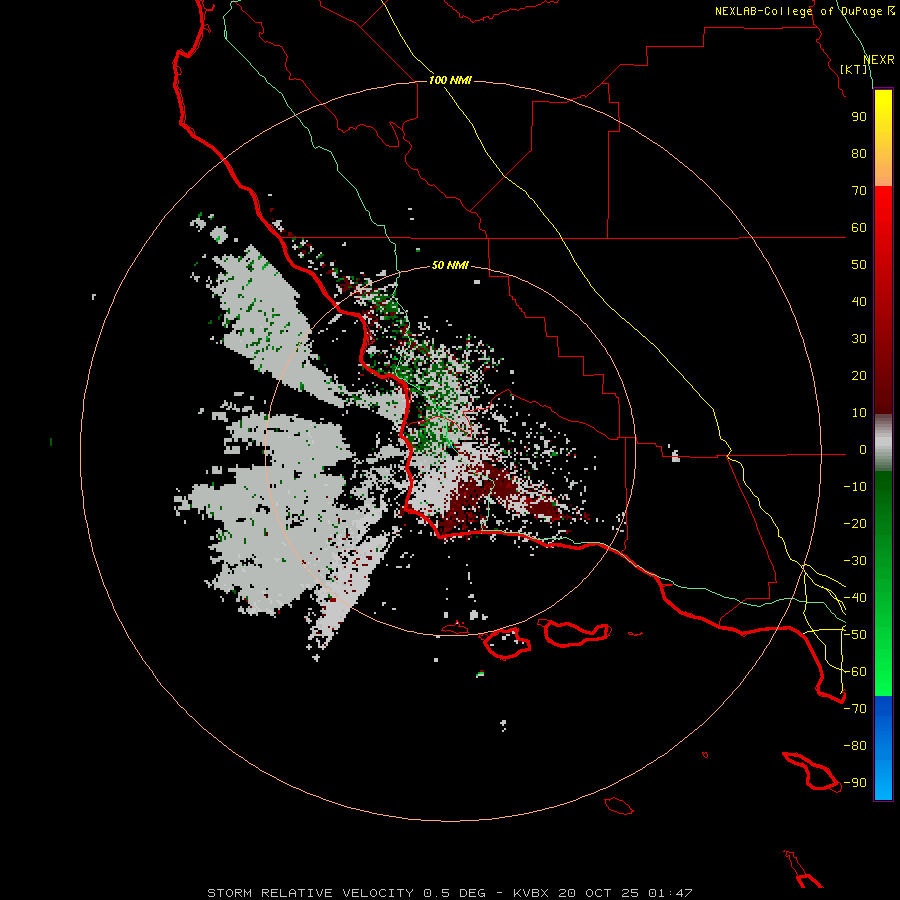This screenshot has width=900, height=900.
Task: Click the 50 value on the velocity scale
Action: (x=859, y=265)
